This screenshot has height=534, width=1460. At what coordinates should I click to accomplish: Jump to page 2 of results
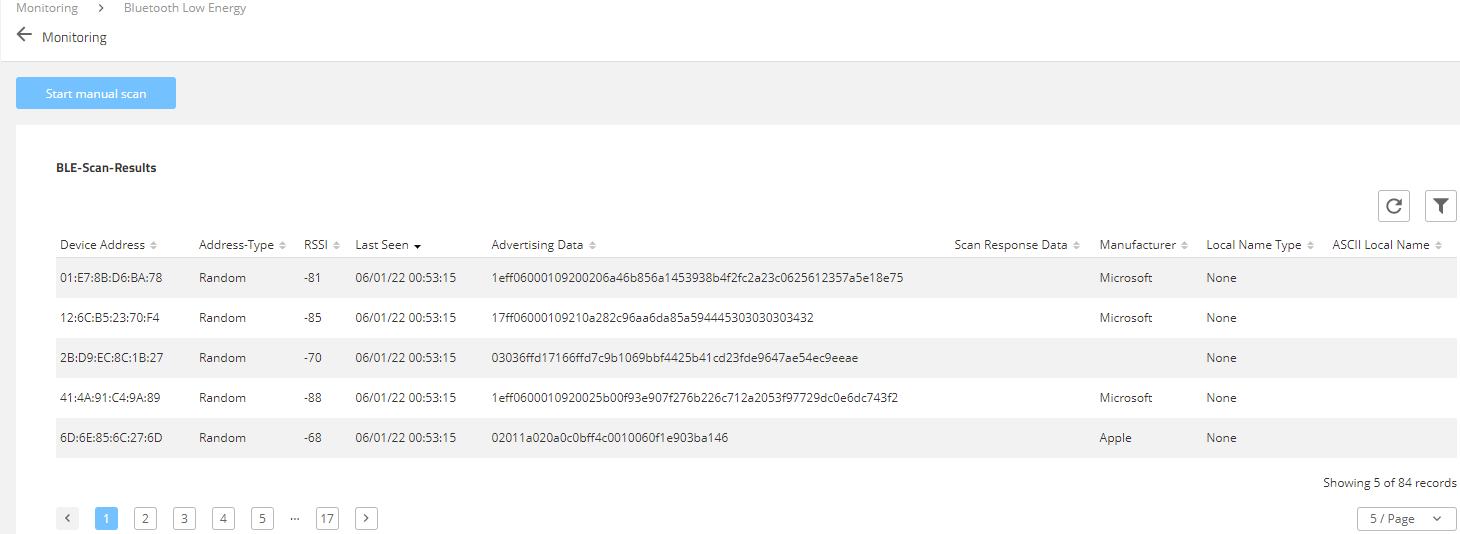tap(145, 518)
